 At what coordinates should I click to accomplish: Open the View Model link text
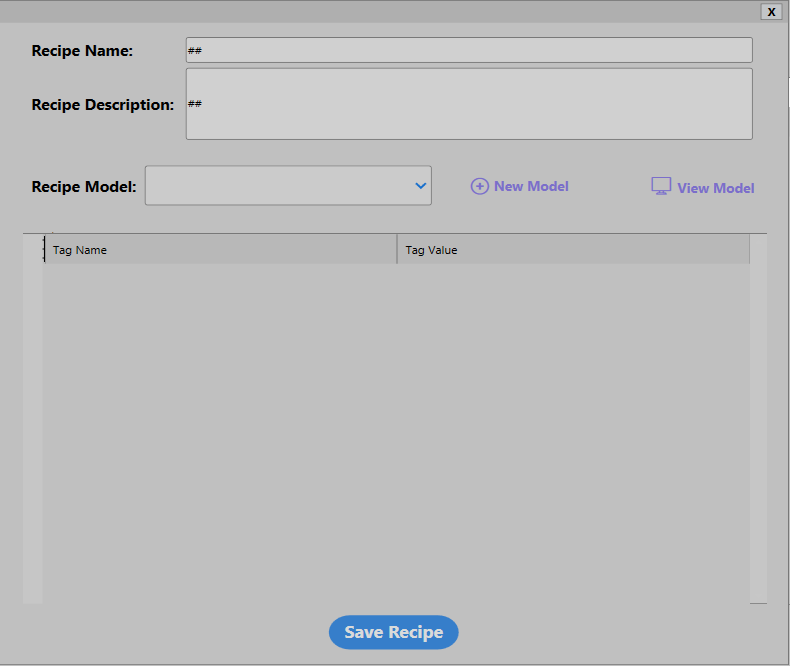715,188
